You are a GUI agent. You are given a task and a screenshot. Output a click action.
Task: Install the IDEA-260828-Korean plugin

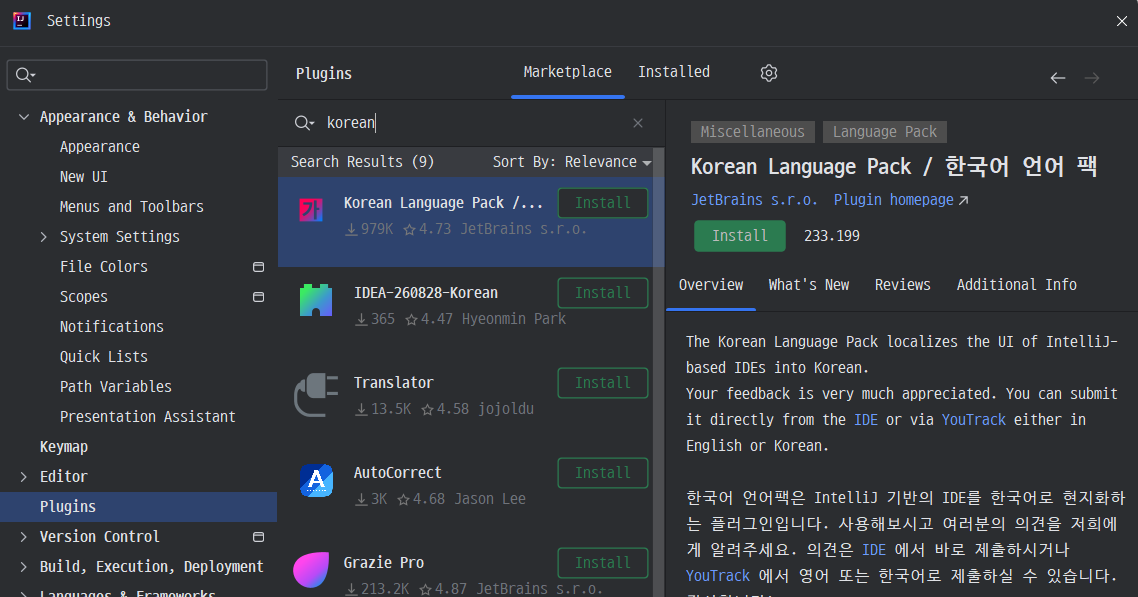602,293
